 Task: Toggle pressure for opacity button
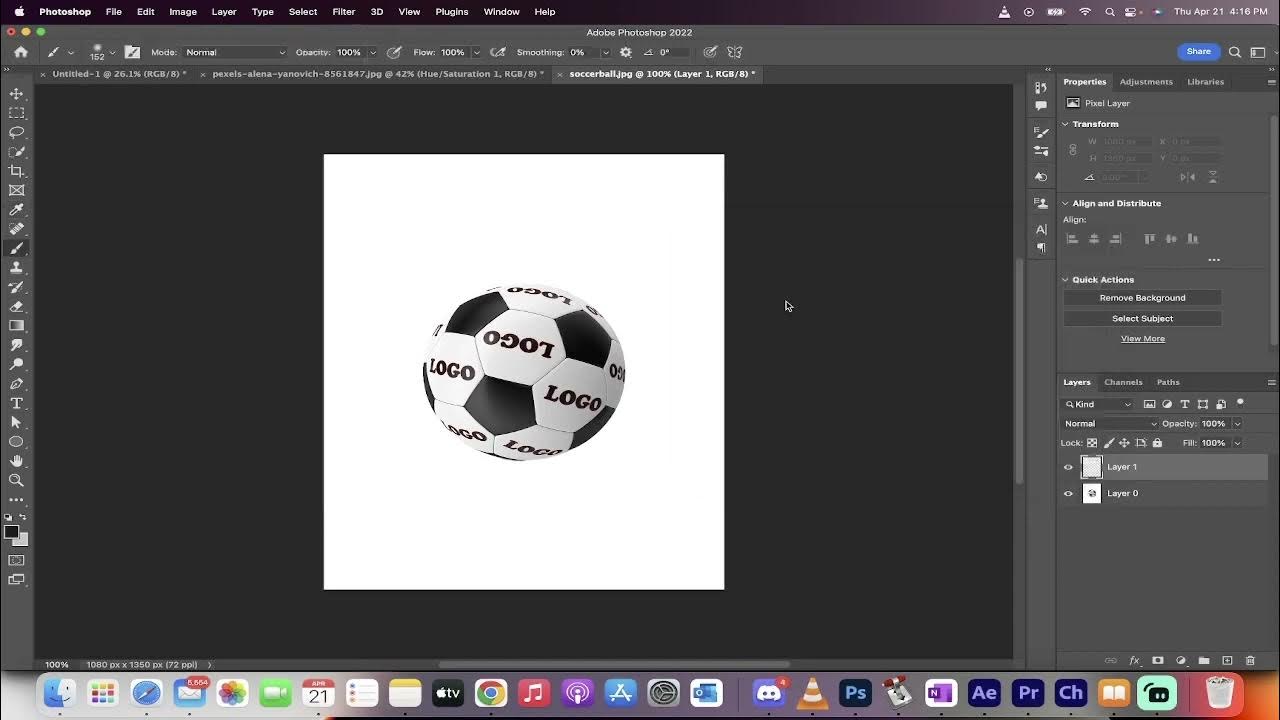tap(394, 52)
